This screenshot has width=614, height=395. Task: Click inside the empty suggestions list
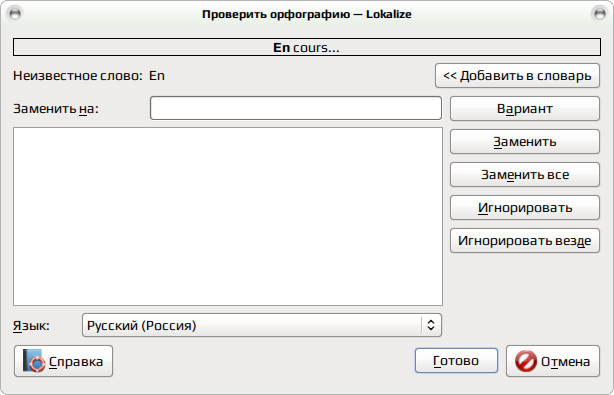click(228, 216)
